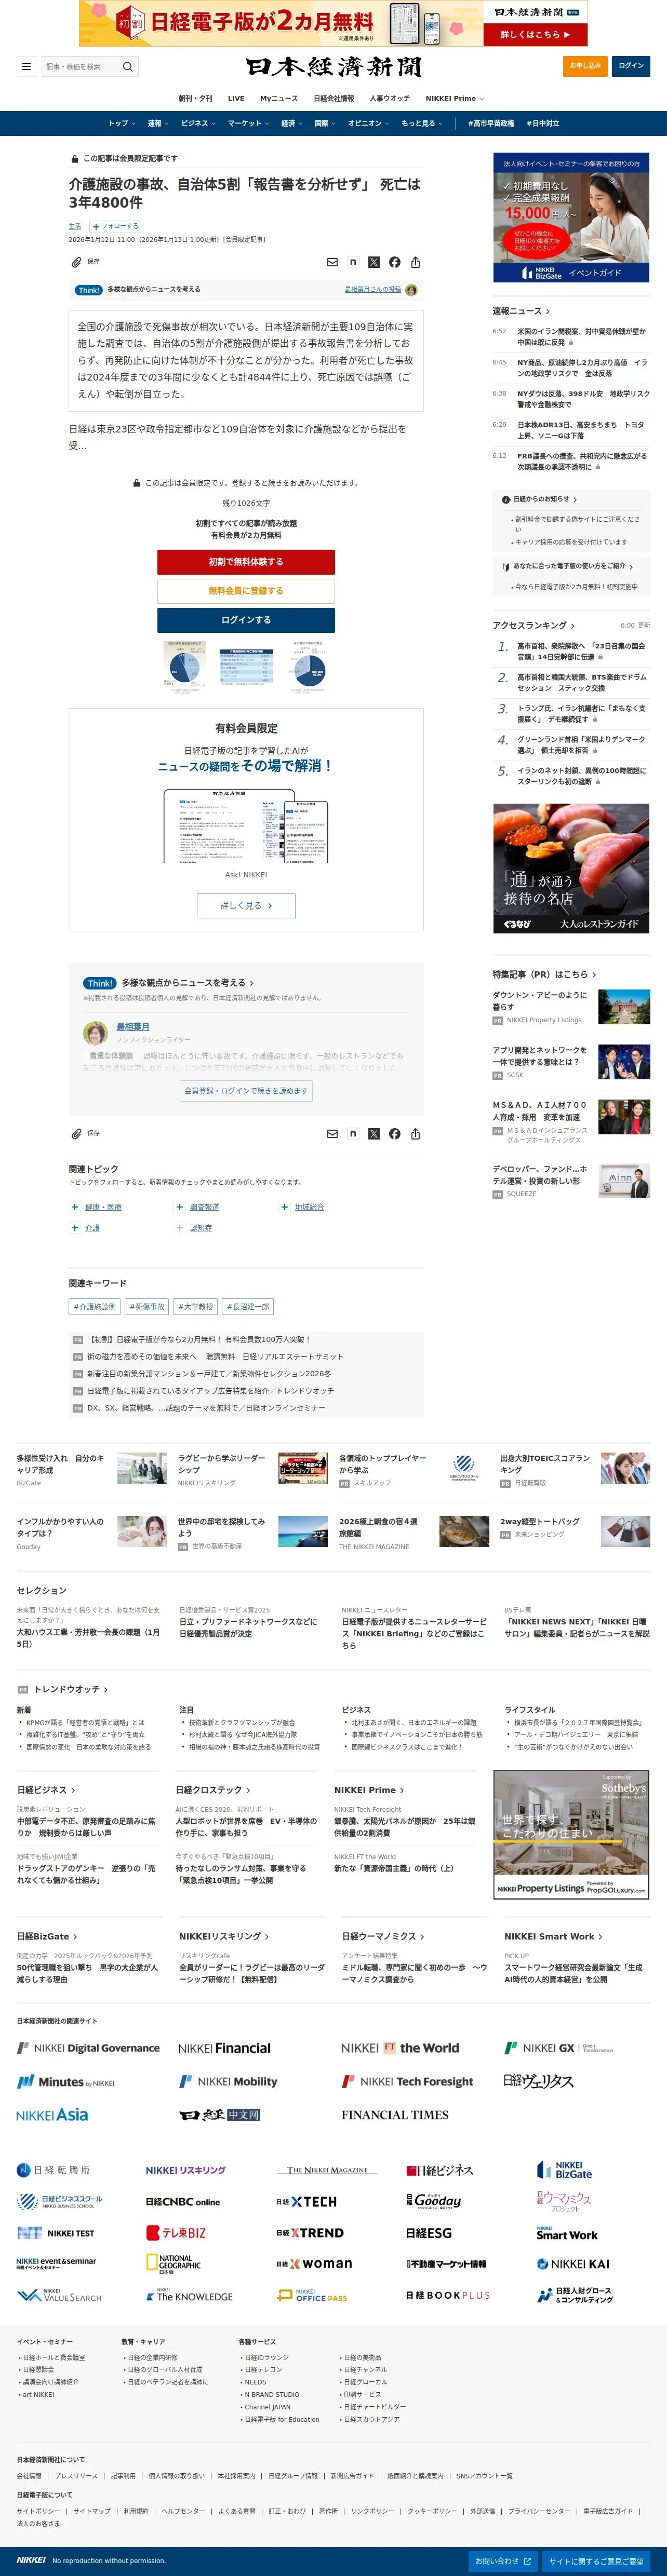Expand the トップ navigation dropdown
This screenshot has width=667, height=2576.
[122, 124]
